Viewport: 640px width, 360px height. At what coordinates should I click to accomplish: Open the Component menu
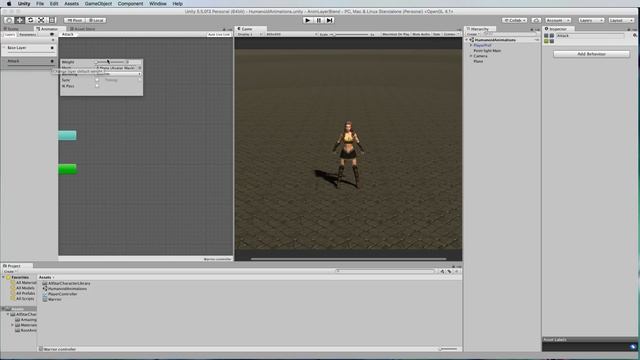tap(130, 4)
